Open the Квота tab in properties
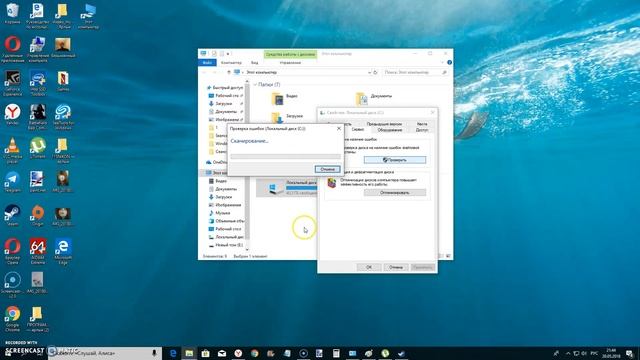Screen dimensions: 640x360 pyautogui.click(x=422, y=124)
